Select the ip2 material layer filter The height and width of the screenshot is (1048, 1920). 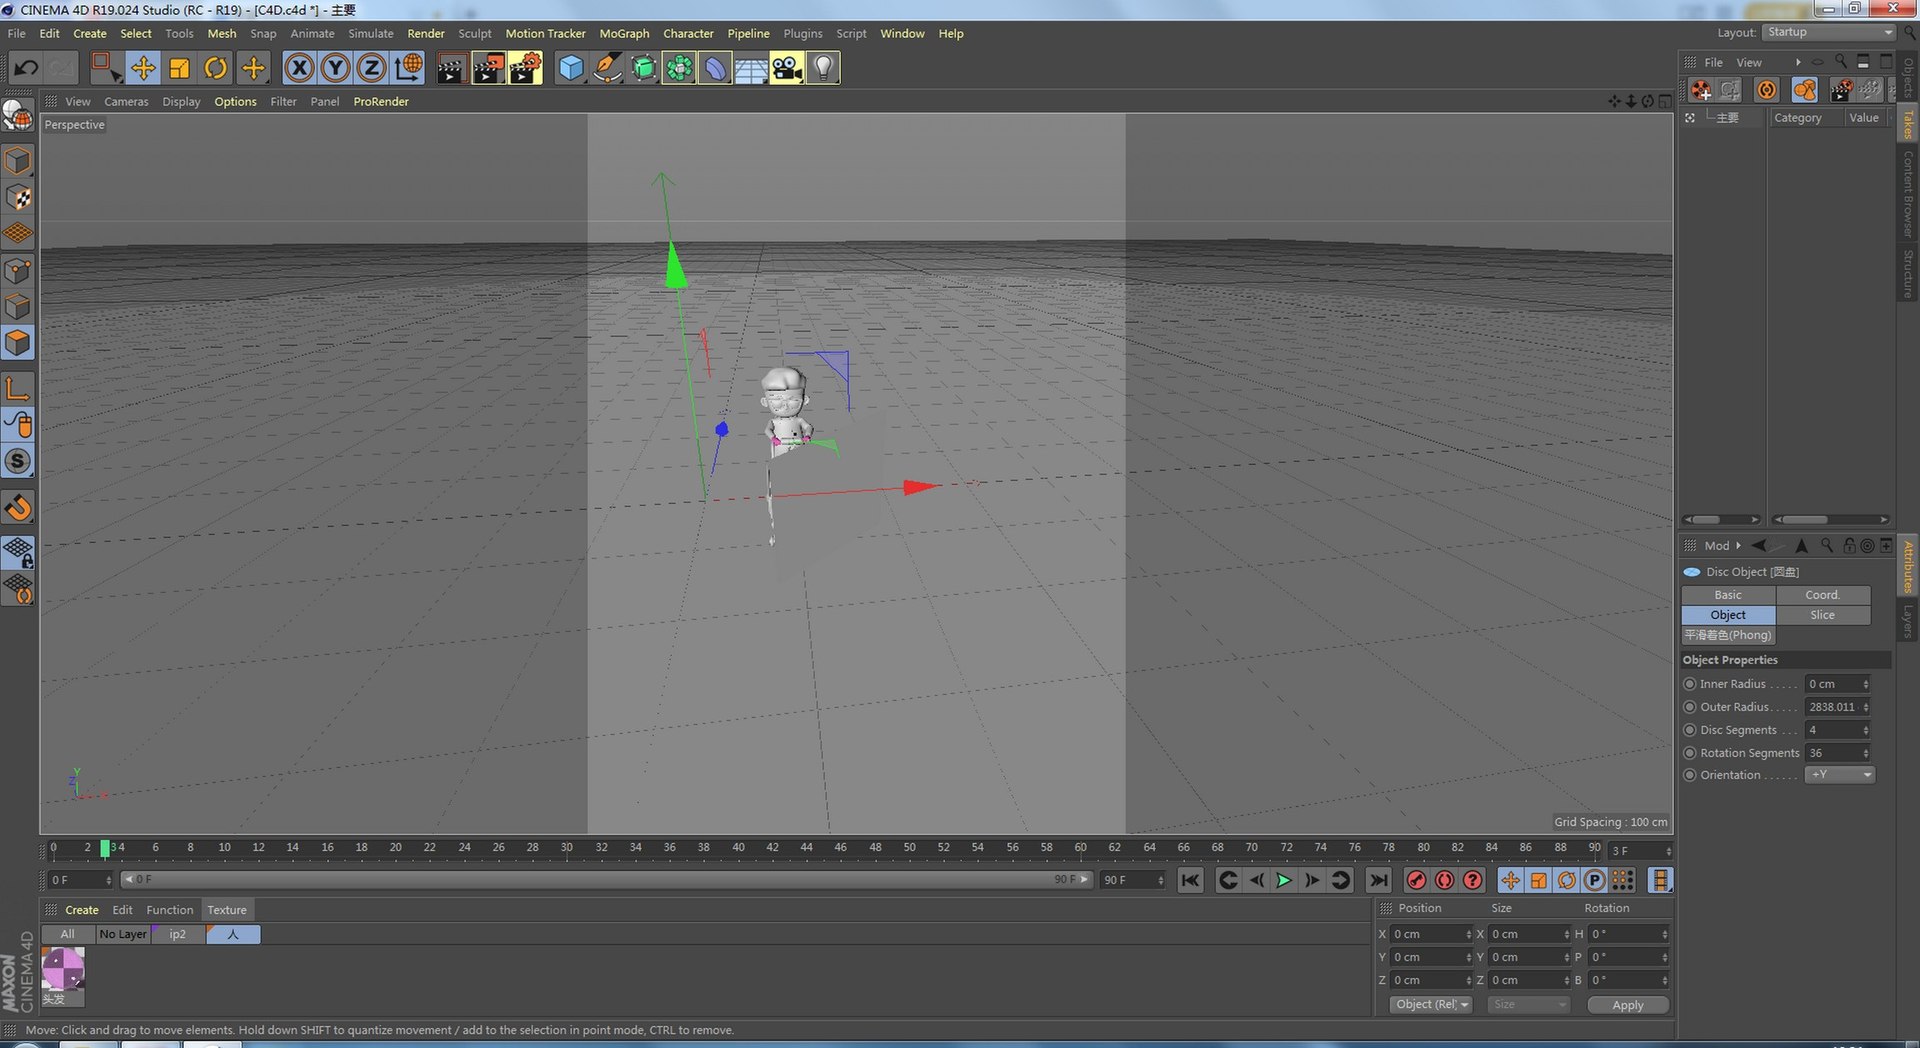click(178, 934)
